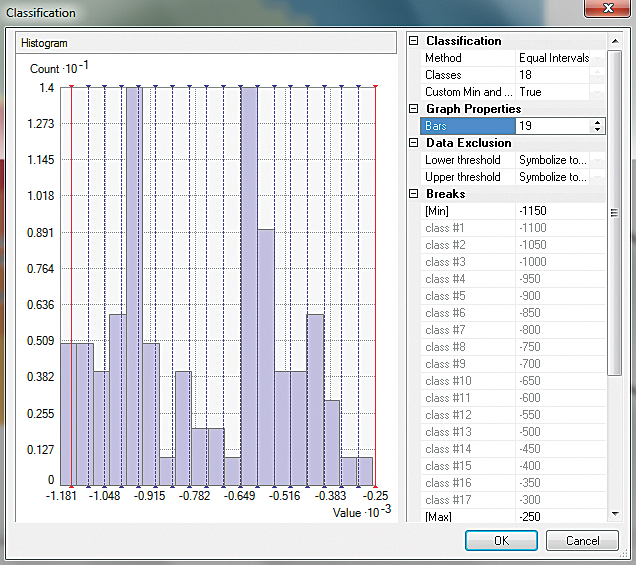Select the class #12 row
The image size is (636, 565).
pyautogui.click(x=513, y=415)
